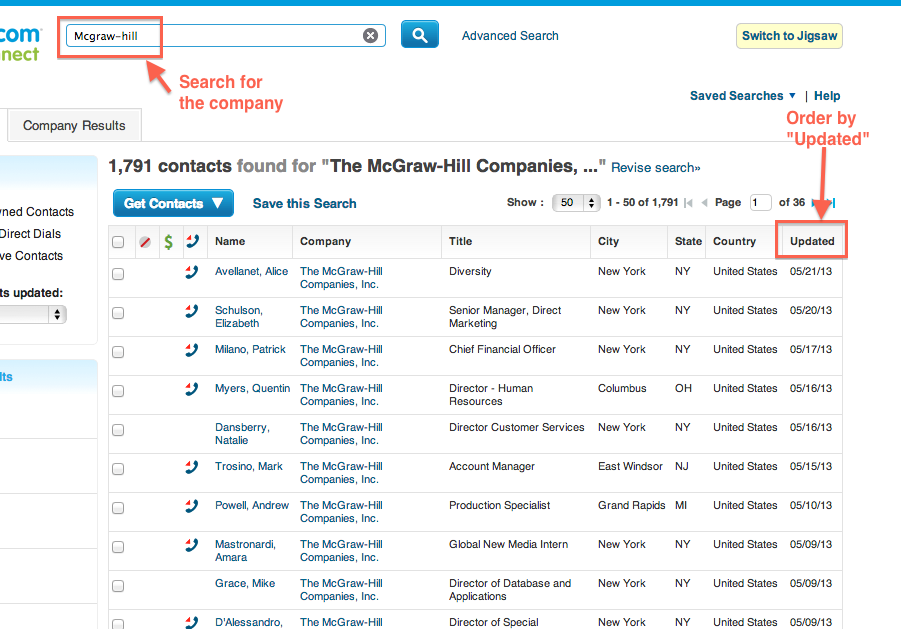Viewport: 901px width, 629px height.
Task: Check the box for Schulson, Elizabeth
Action: click(x=118, y=313)
